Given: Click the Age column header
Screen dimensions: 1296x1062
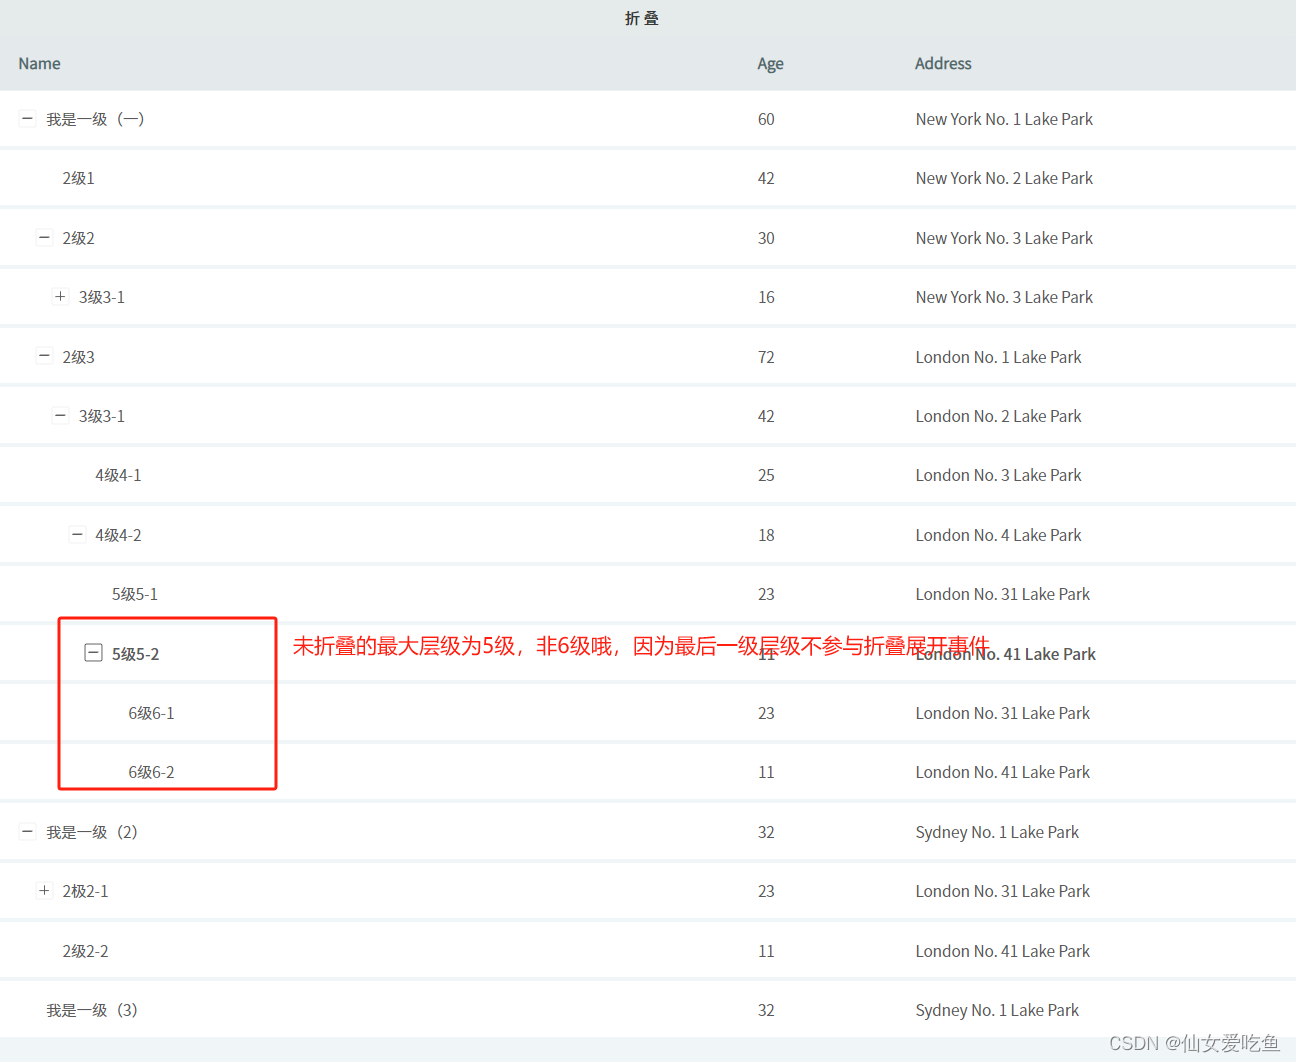Looking at the screenshot, I should pyautogui.click(x=770, y=63).
